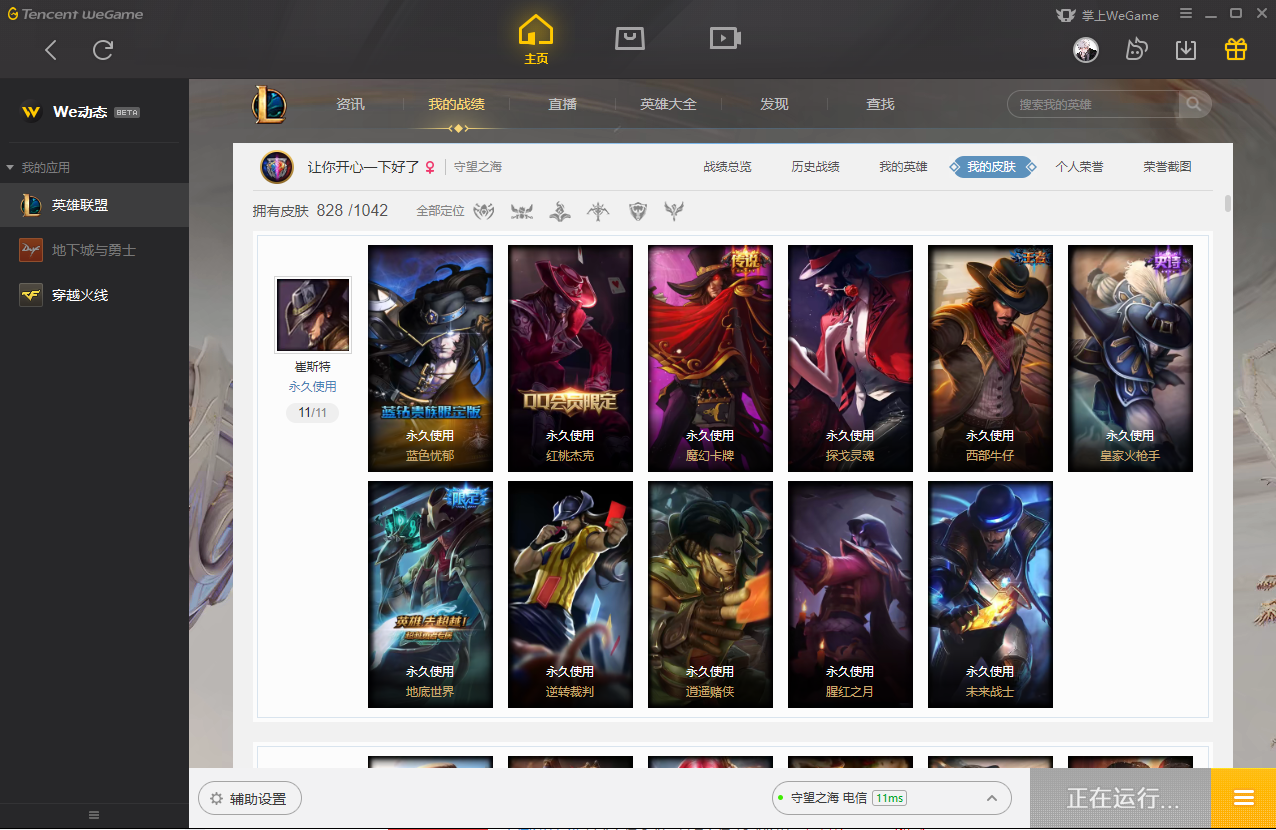
Task: Click the 搜索我的英雄 search field
Action: 1095,104
